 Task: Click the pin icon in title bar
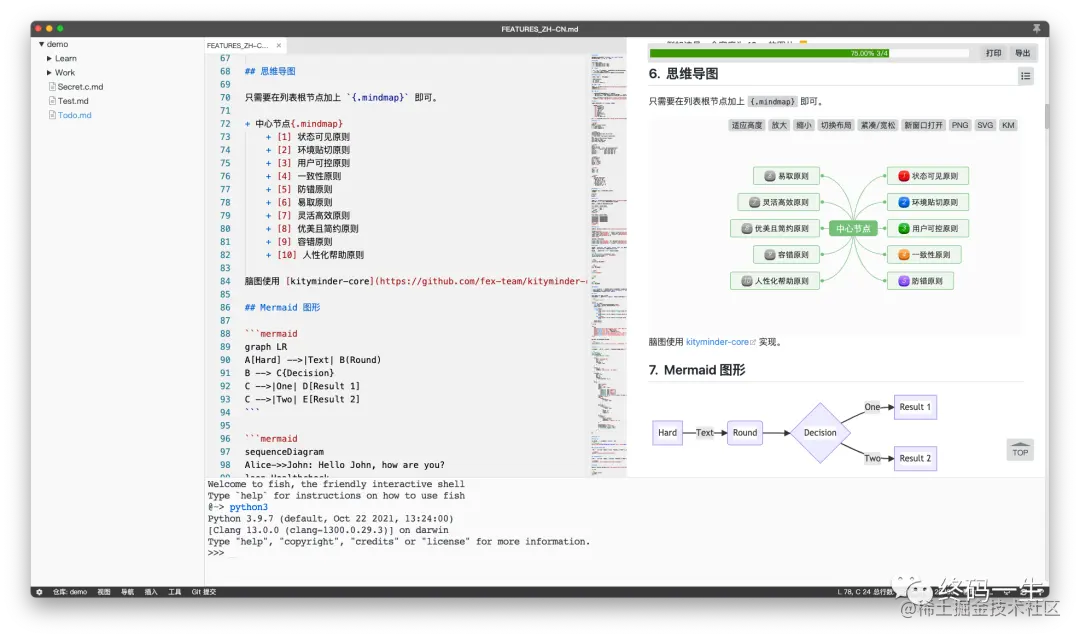1036,28
